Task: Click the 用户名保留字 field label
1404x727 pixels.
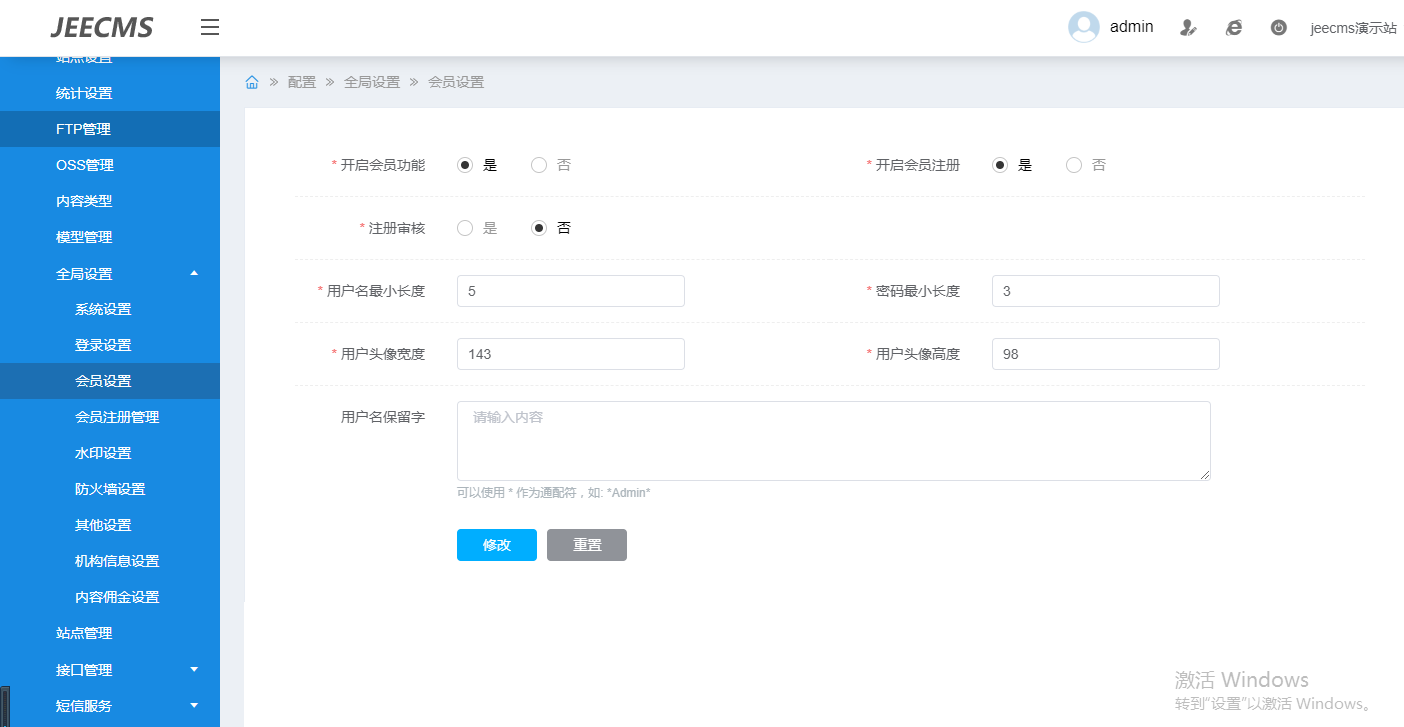Action: tap(383, 417)
